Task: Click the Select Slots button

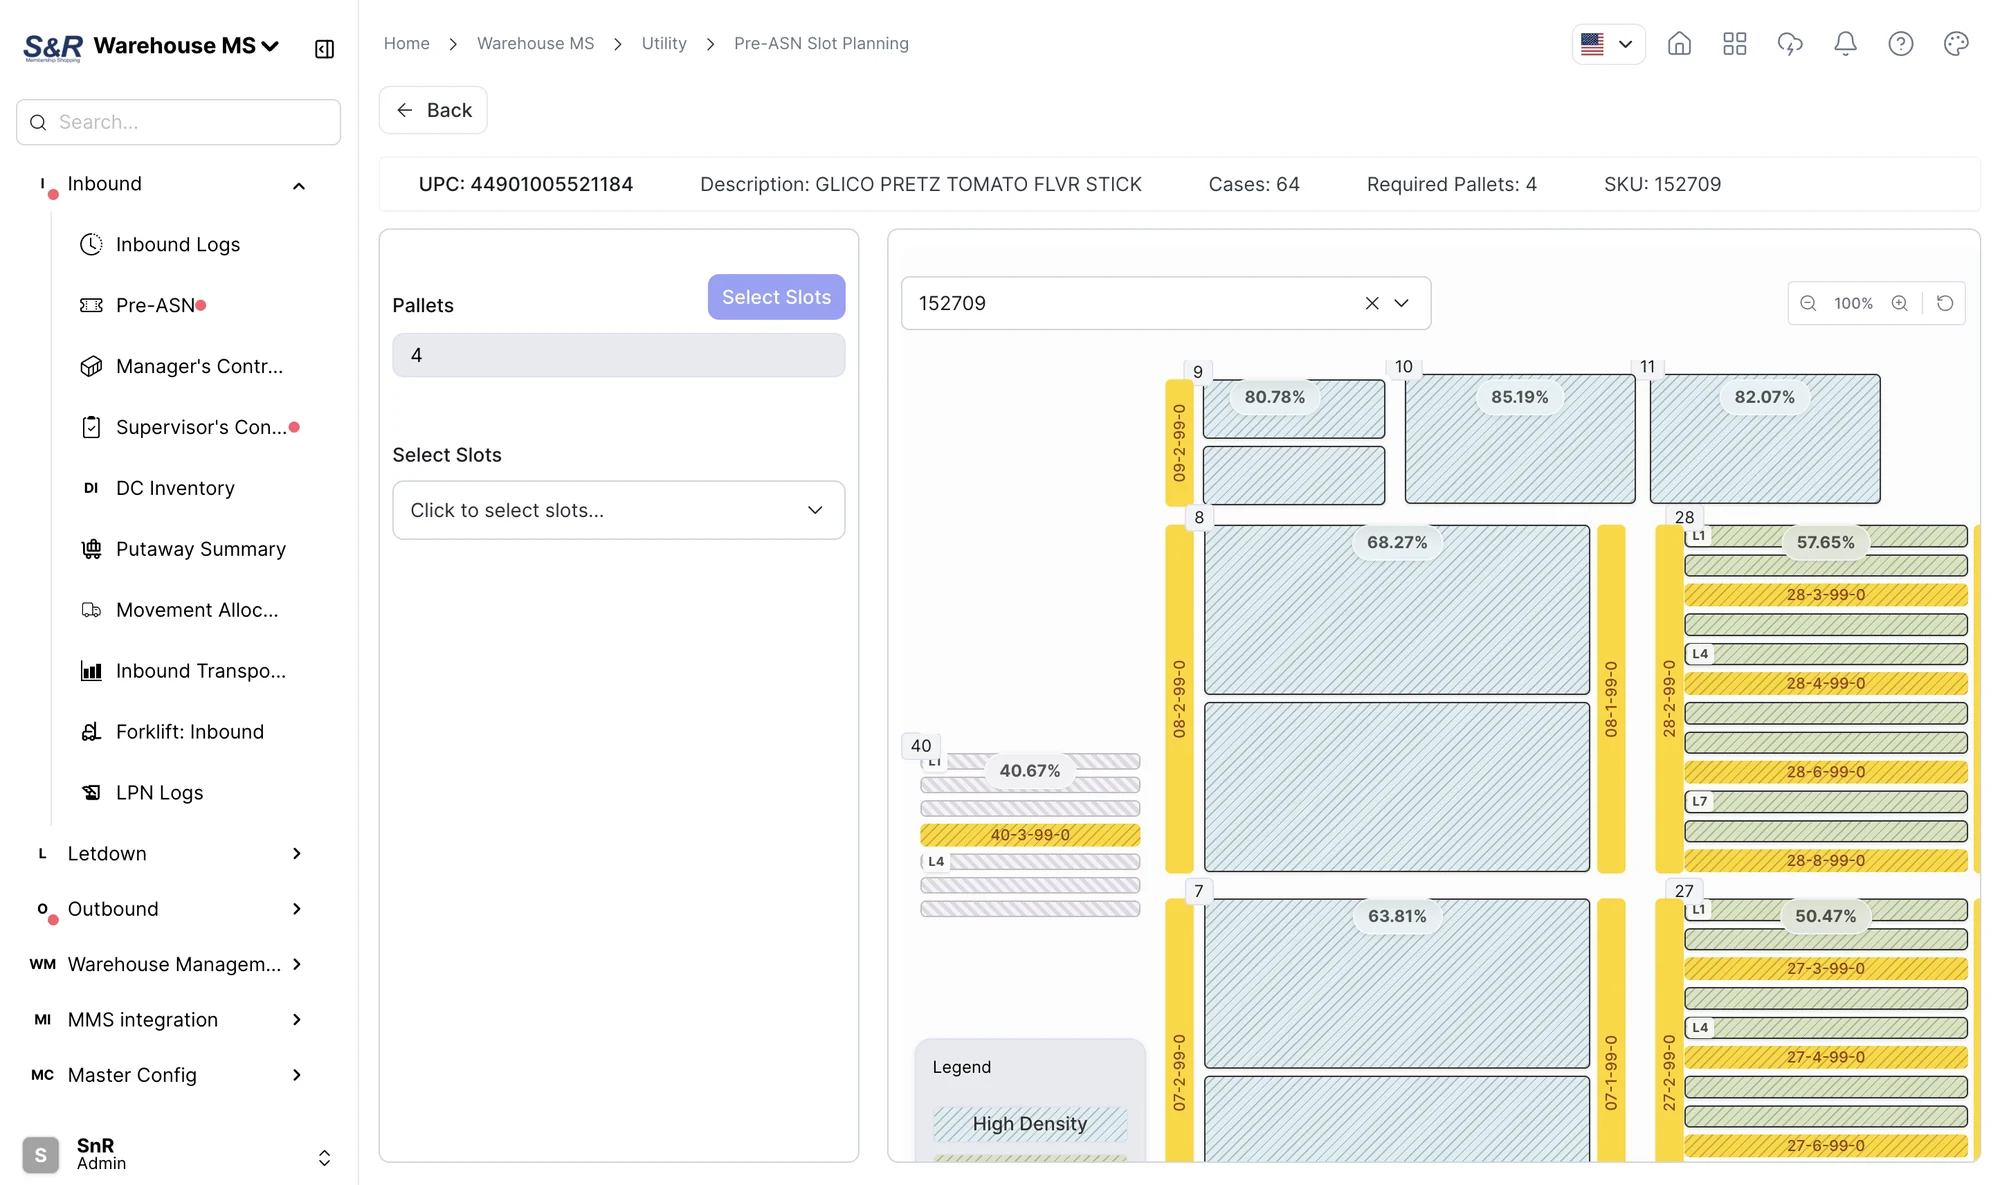Action: pos(776,297)
